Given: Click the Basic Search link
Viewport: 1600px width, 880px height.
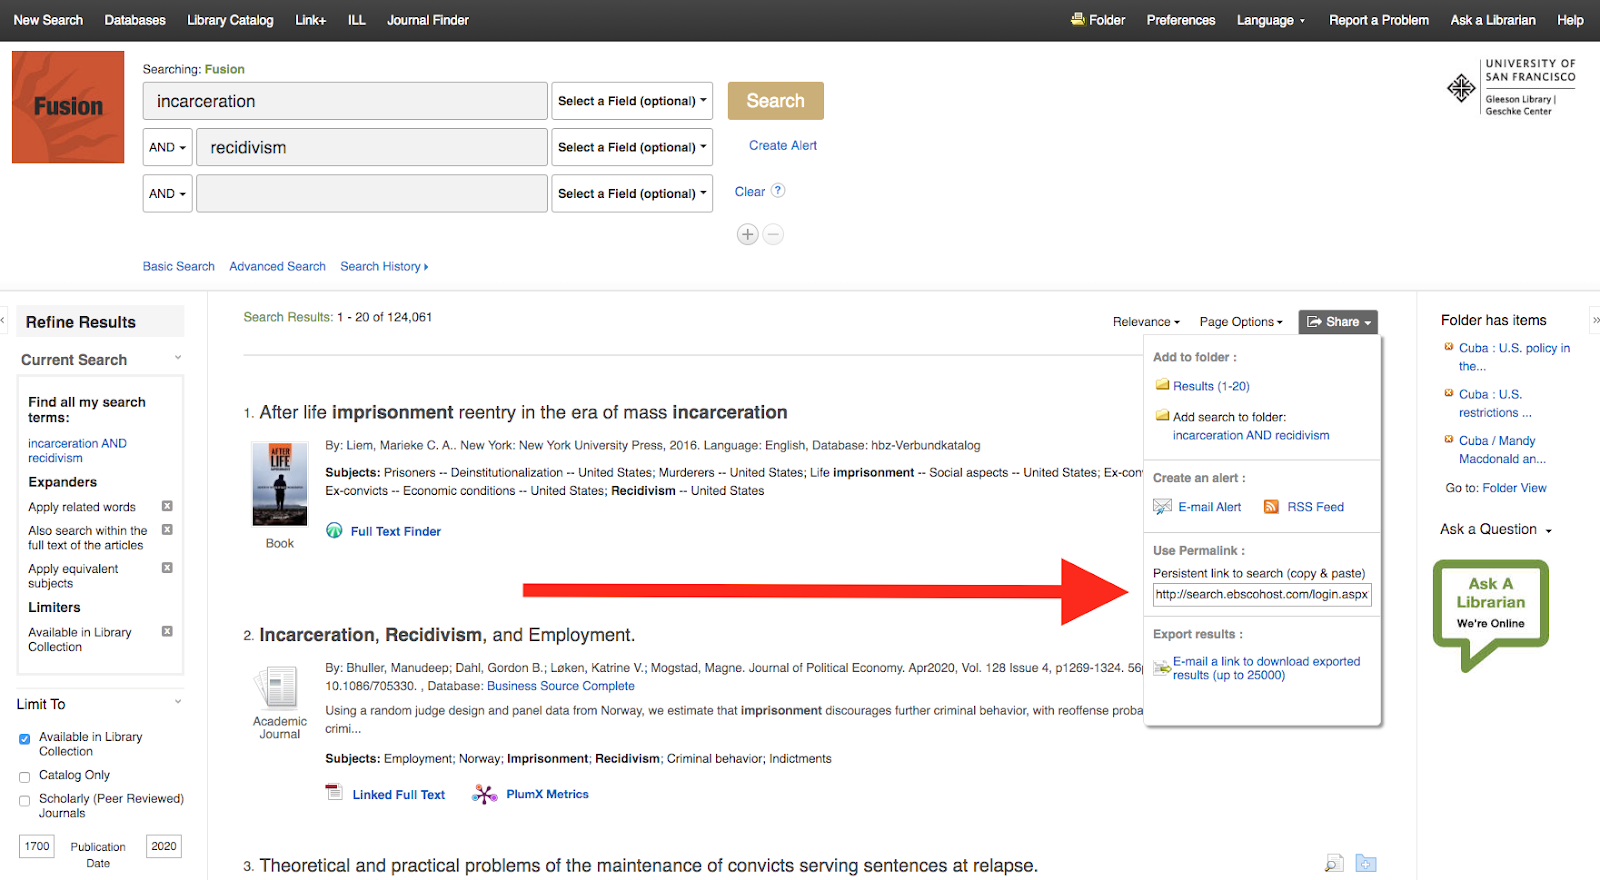Looking at the screenshot, I should (179, 266).
